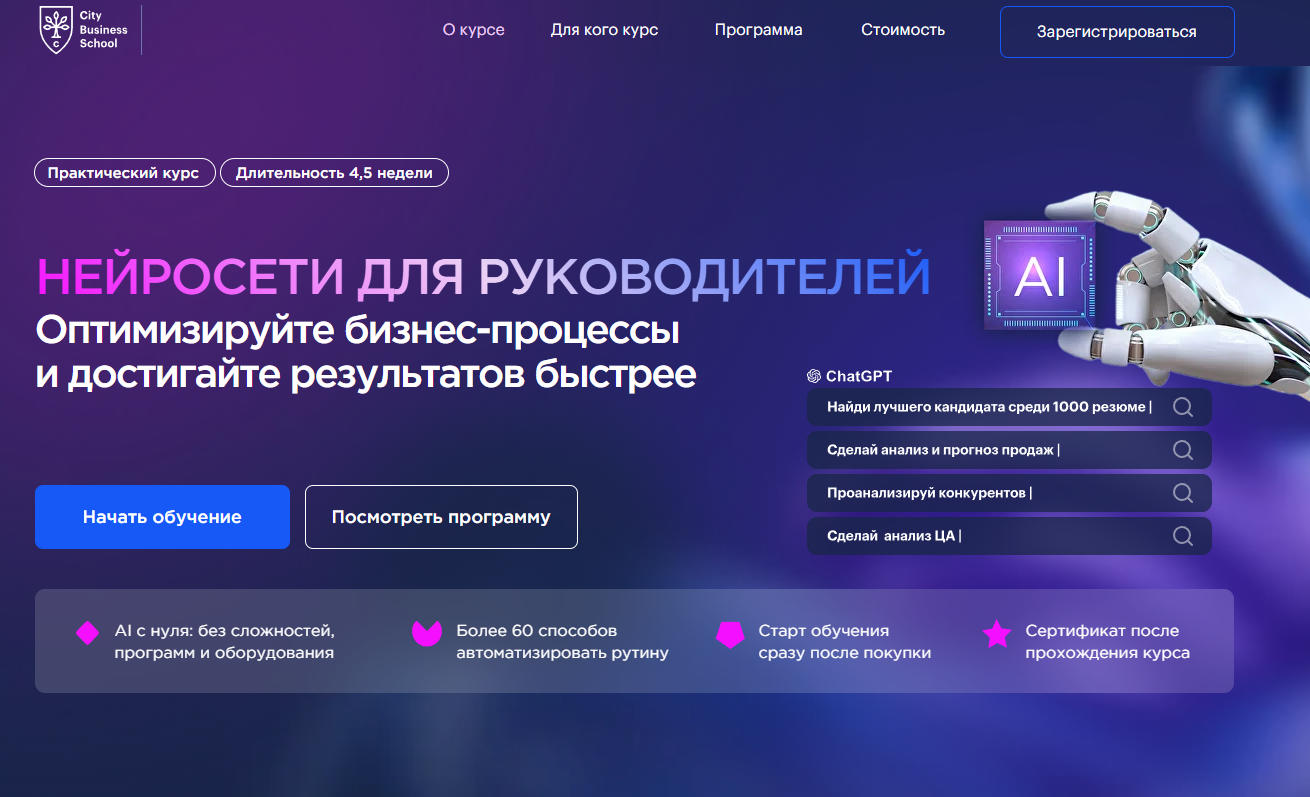The image size is (1310, 797).
Task: Click the 'Проанализируй конкурентов' field
Action: (1009, 493)
